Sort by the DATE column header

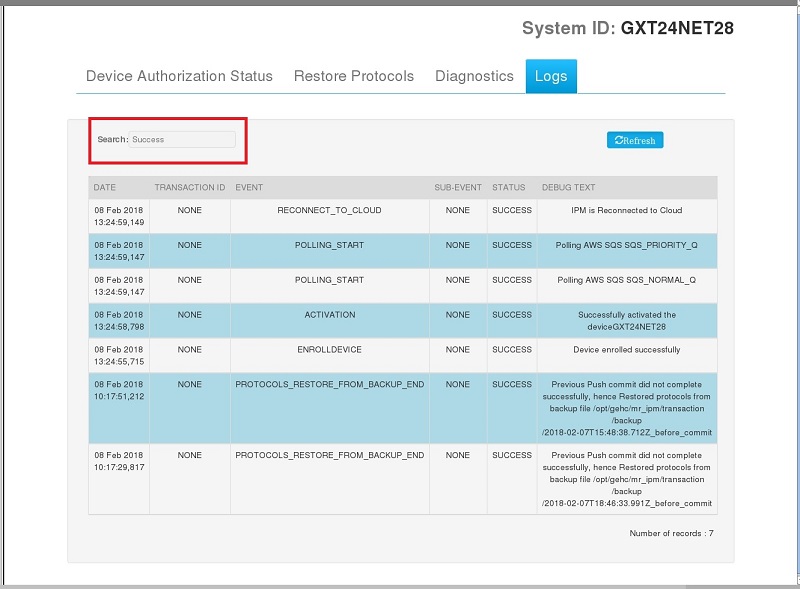tap(105, 187)
